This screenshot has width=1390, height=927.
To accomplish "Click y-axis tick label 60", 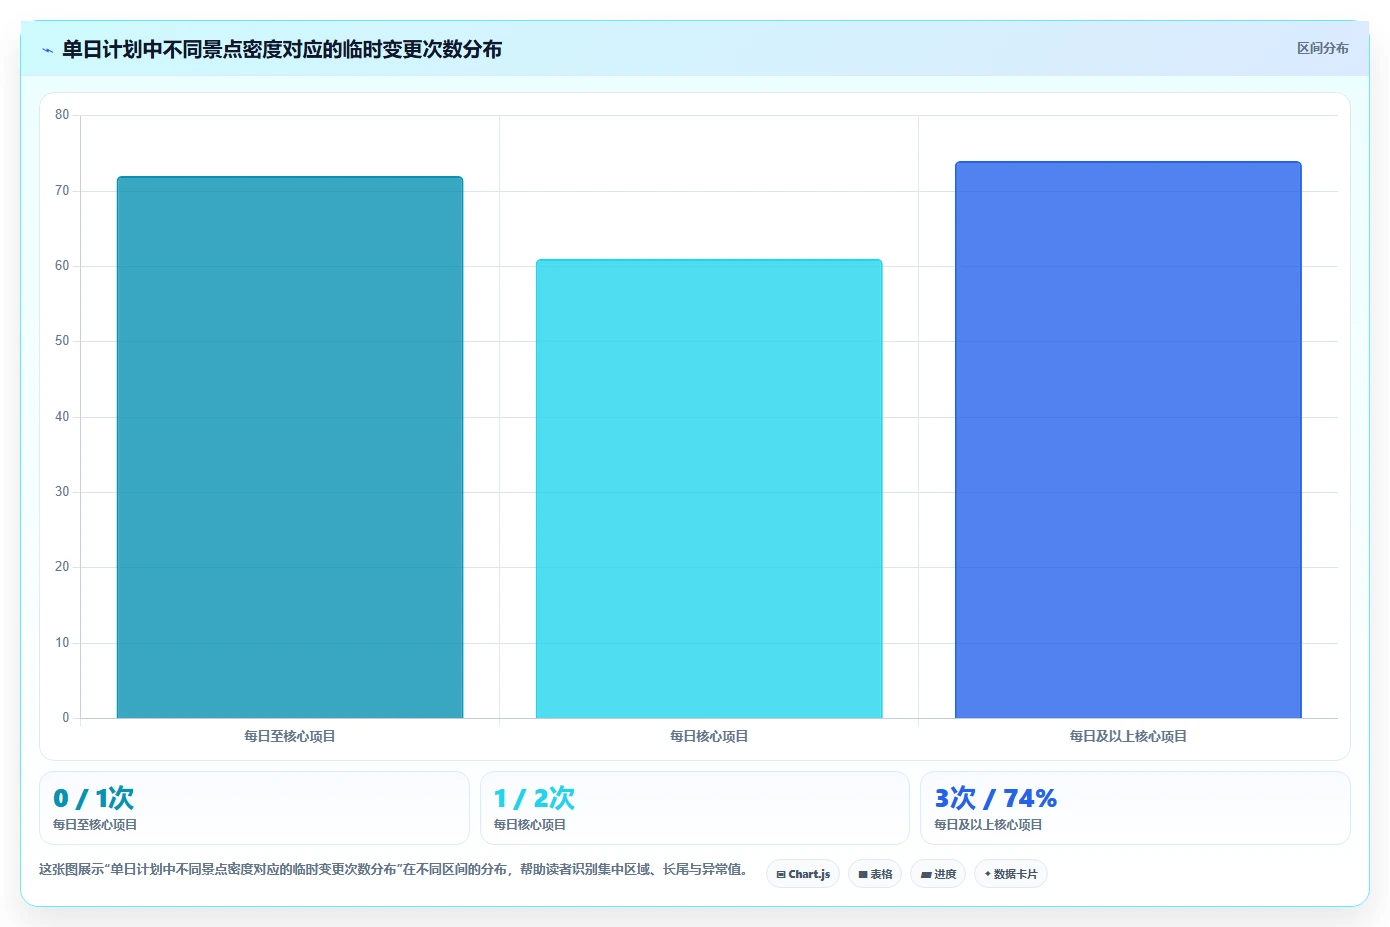I will point(62,266).
